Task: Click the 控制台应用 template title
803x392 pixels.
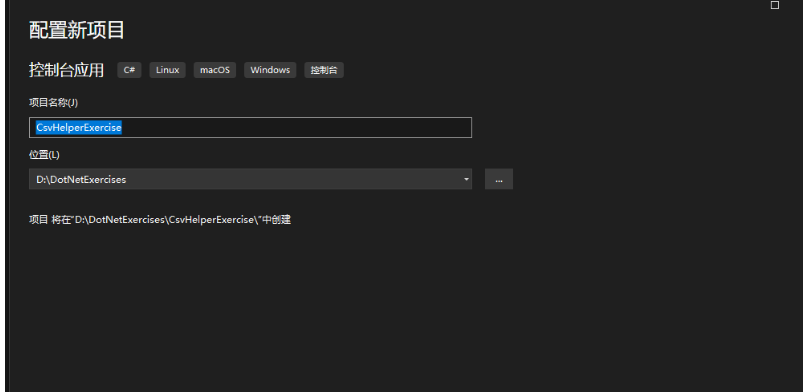Action: tap(67, 70)
